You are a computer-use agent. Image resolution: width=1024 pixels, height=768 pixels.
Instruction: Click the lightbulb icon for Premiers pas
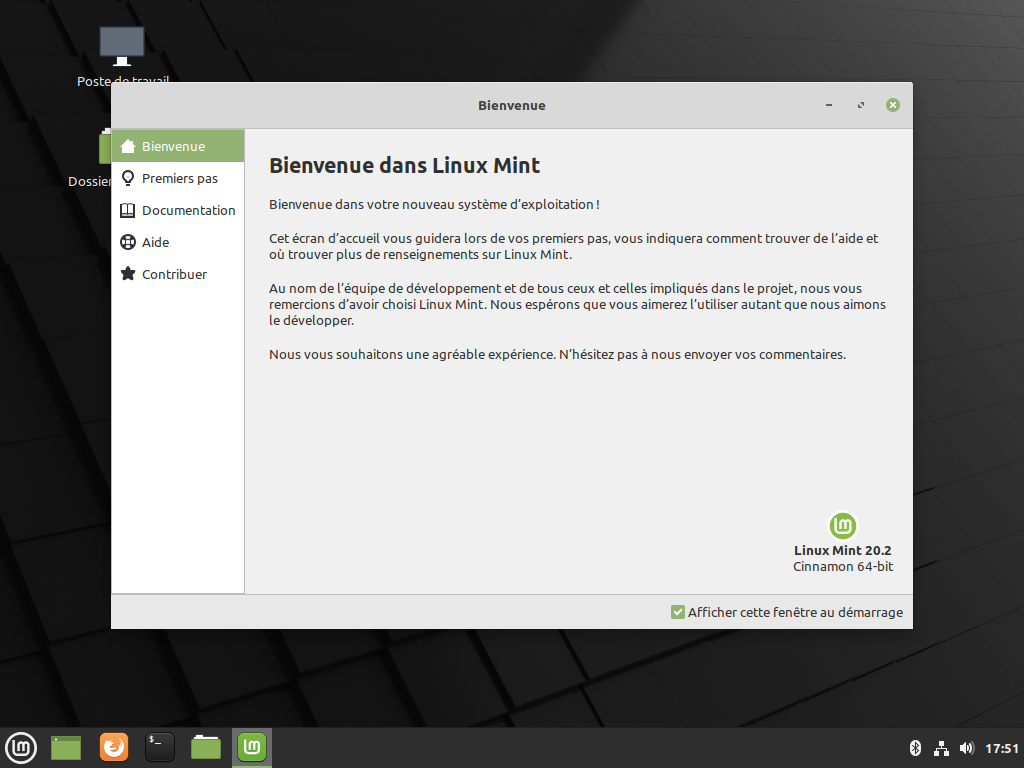tap(128, 178)
